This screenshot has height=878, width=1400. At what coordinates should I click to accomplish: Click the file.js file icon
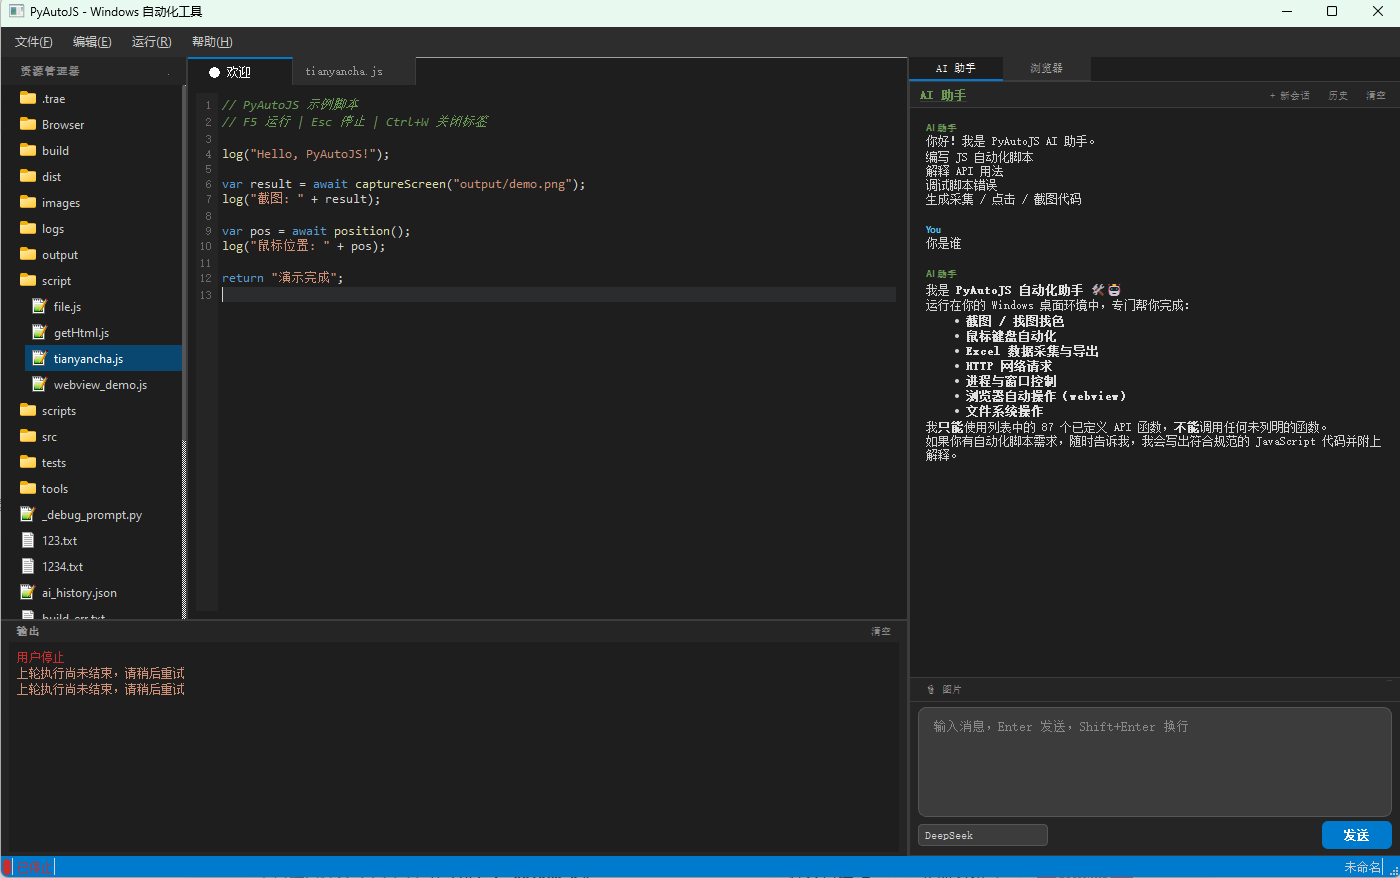[x=39, y=306]
